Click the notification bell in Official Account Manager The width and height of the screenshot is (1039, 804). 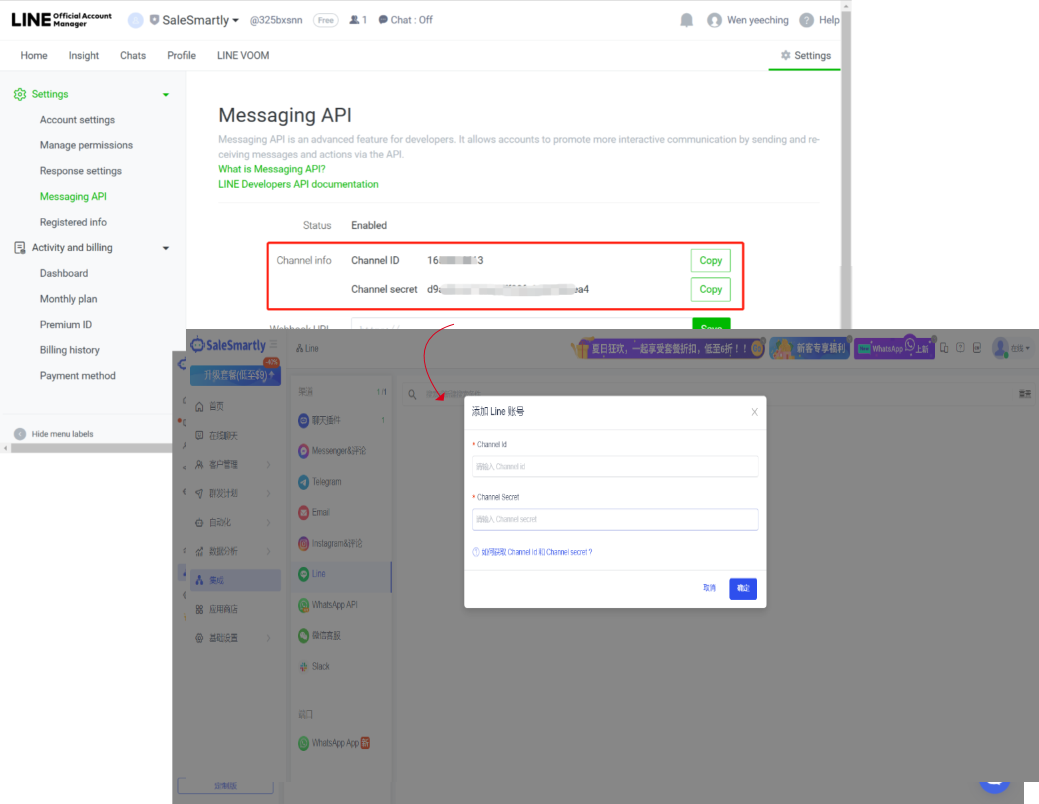tap(686, 19)
